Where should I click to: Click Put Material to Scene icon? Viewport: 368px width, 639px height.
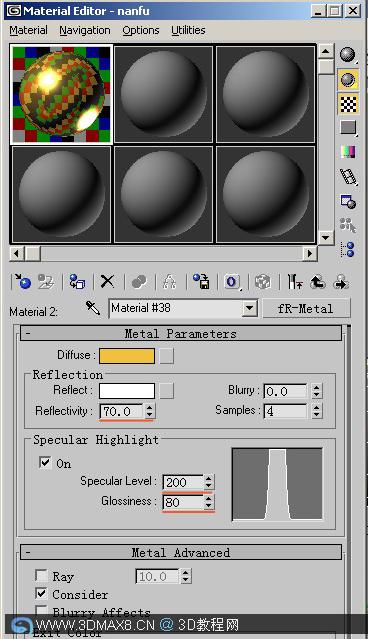[46, 282]
